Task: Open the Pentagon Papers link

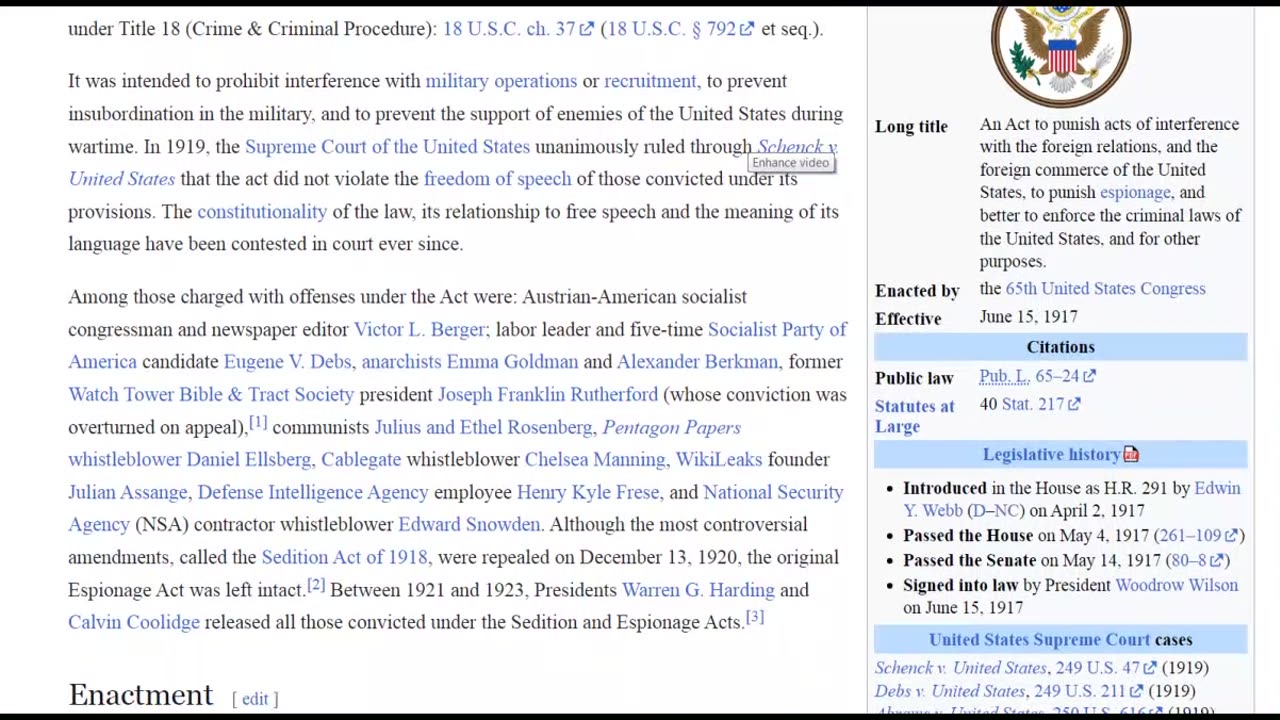Action: [x=671, y=428]
